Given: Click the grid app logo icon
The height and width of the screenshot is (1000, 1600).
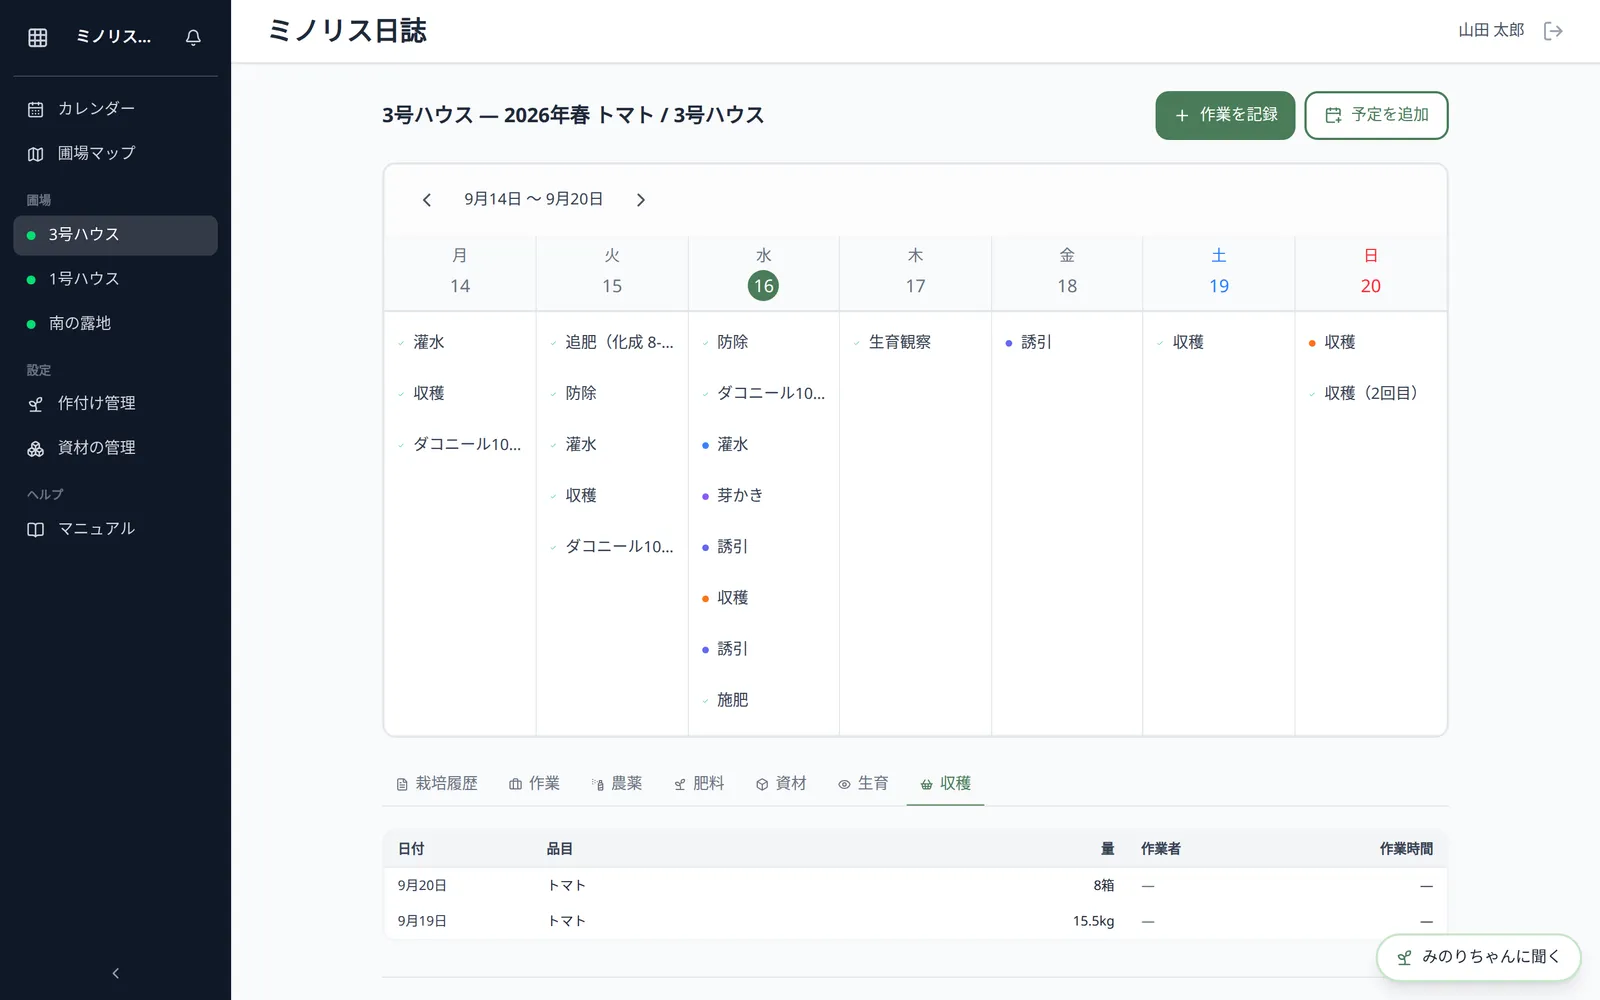Looking at the screenshot, I should pyautogui.click(x=38, y=37).
